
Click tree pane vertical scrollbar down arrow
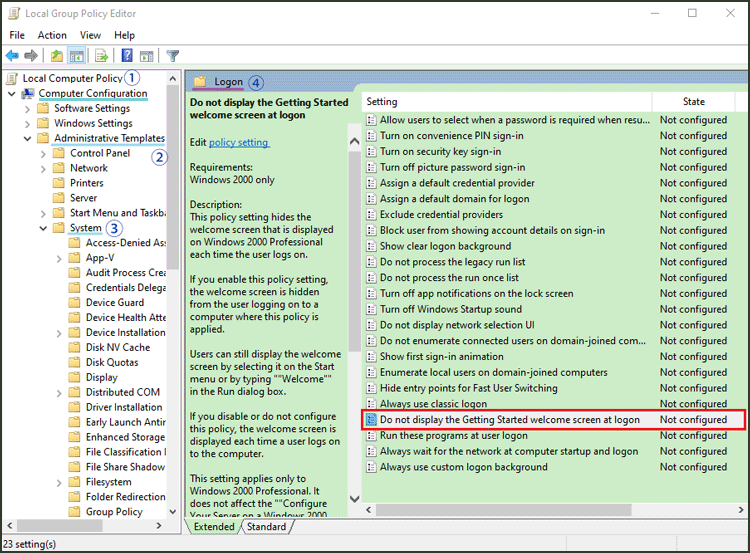[173, 511]
